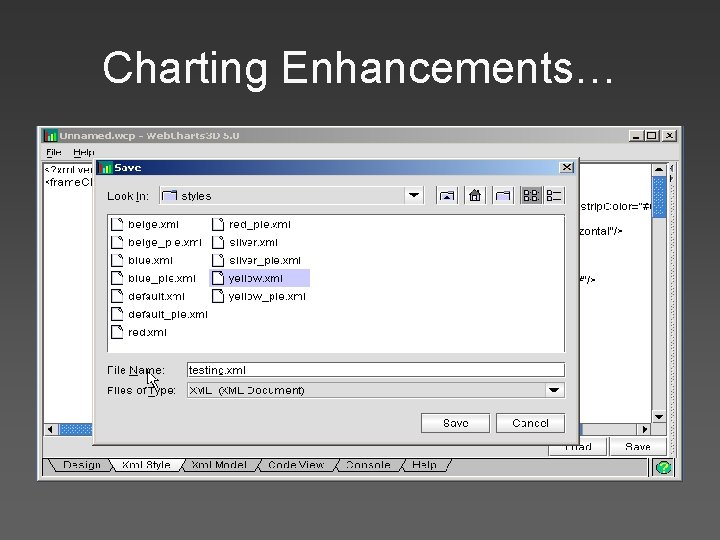This screenshot has height=540, width=720.
Task: Switch to the Xml Style tab
Action: pyautogui.click(x=146, y=465)
